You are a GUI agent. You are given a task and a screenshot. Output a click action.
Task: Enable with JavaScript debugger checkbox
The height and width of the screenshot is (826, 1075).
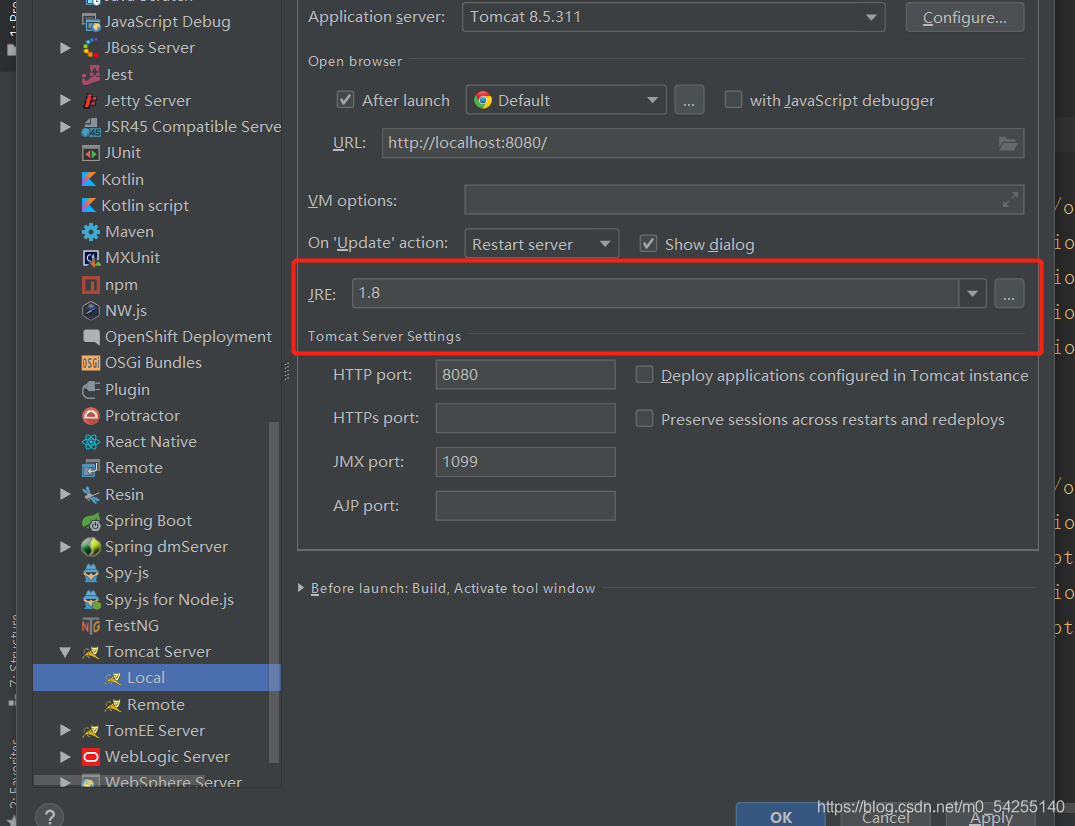(733, 100)
